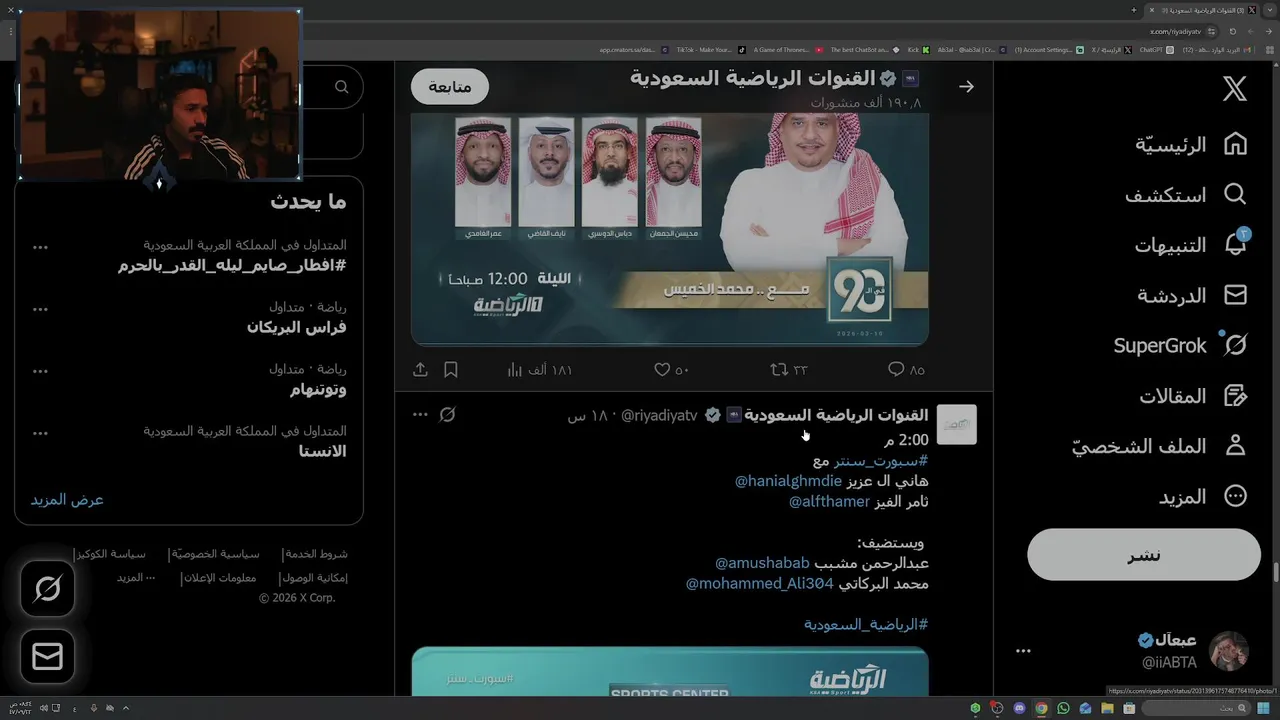Image resolution: width=1280 pixels, height=720 pixels.
Task: Click the Grok icon on second post
Action: coord(448,414)
